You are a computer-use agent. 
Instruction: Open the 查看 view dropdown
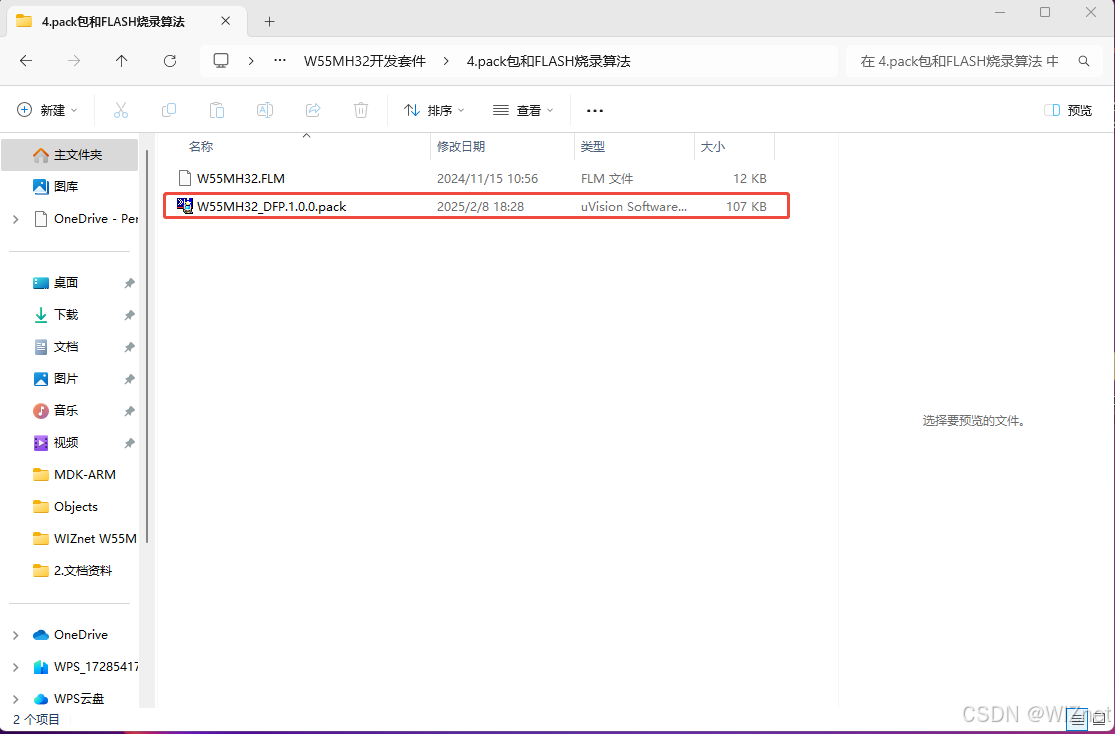point(523,110)
